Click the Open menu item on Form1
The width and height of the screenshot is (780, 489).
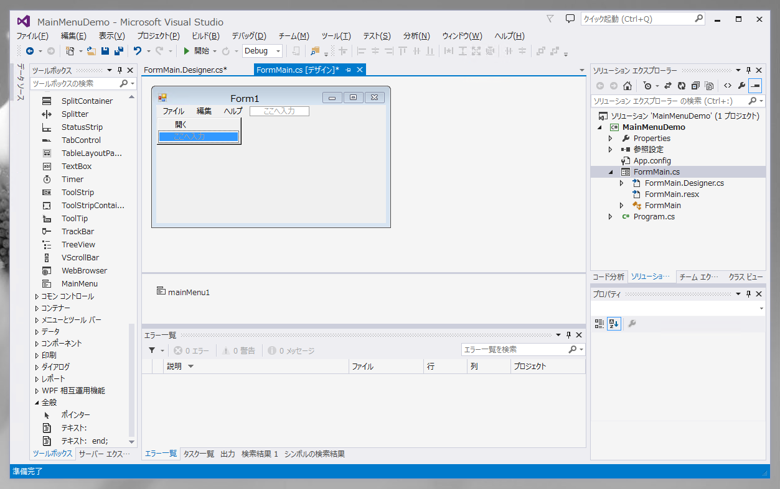pyautogui.click(x=181, y=124)
